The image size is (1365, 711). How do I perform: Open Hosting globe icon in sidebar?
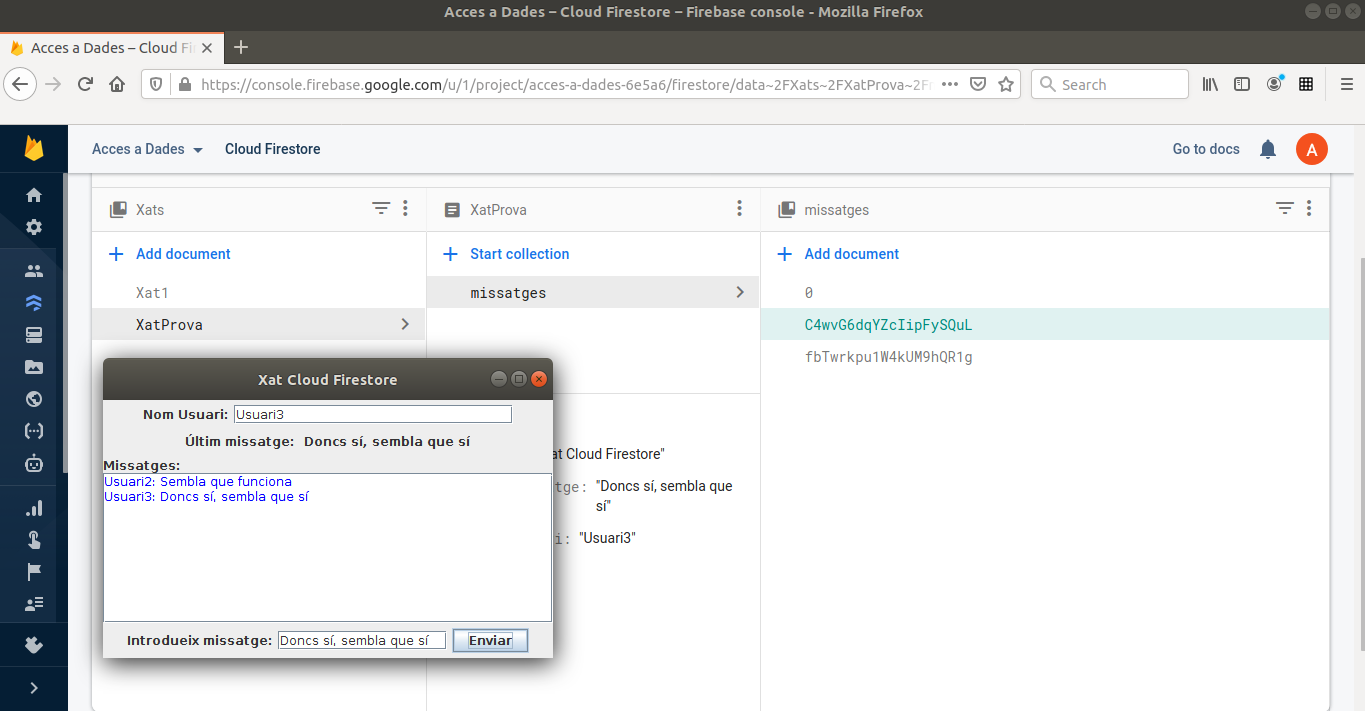[34, 399]
